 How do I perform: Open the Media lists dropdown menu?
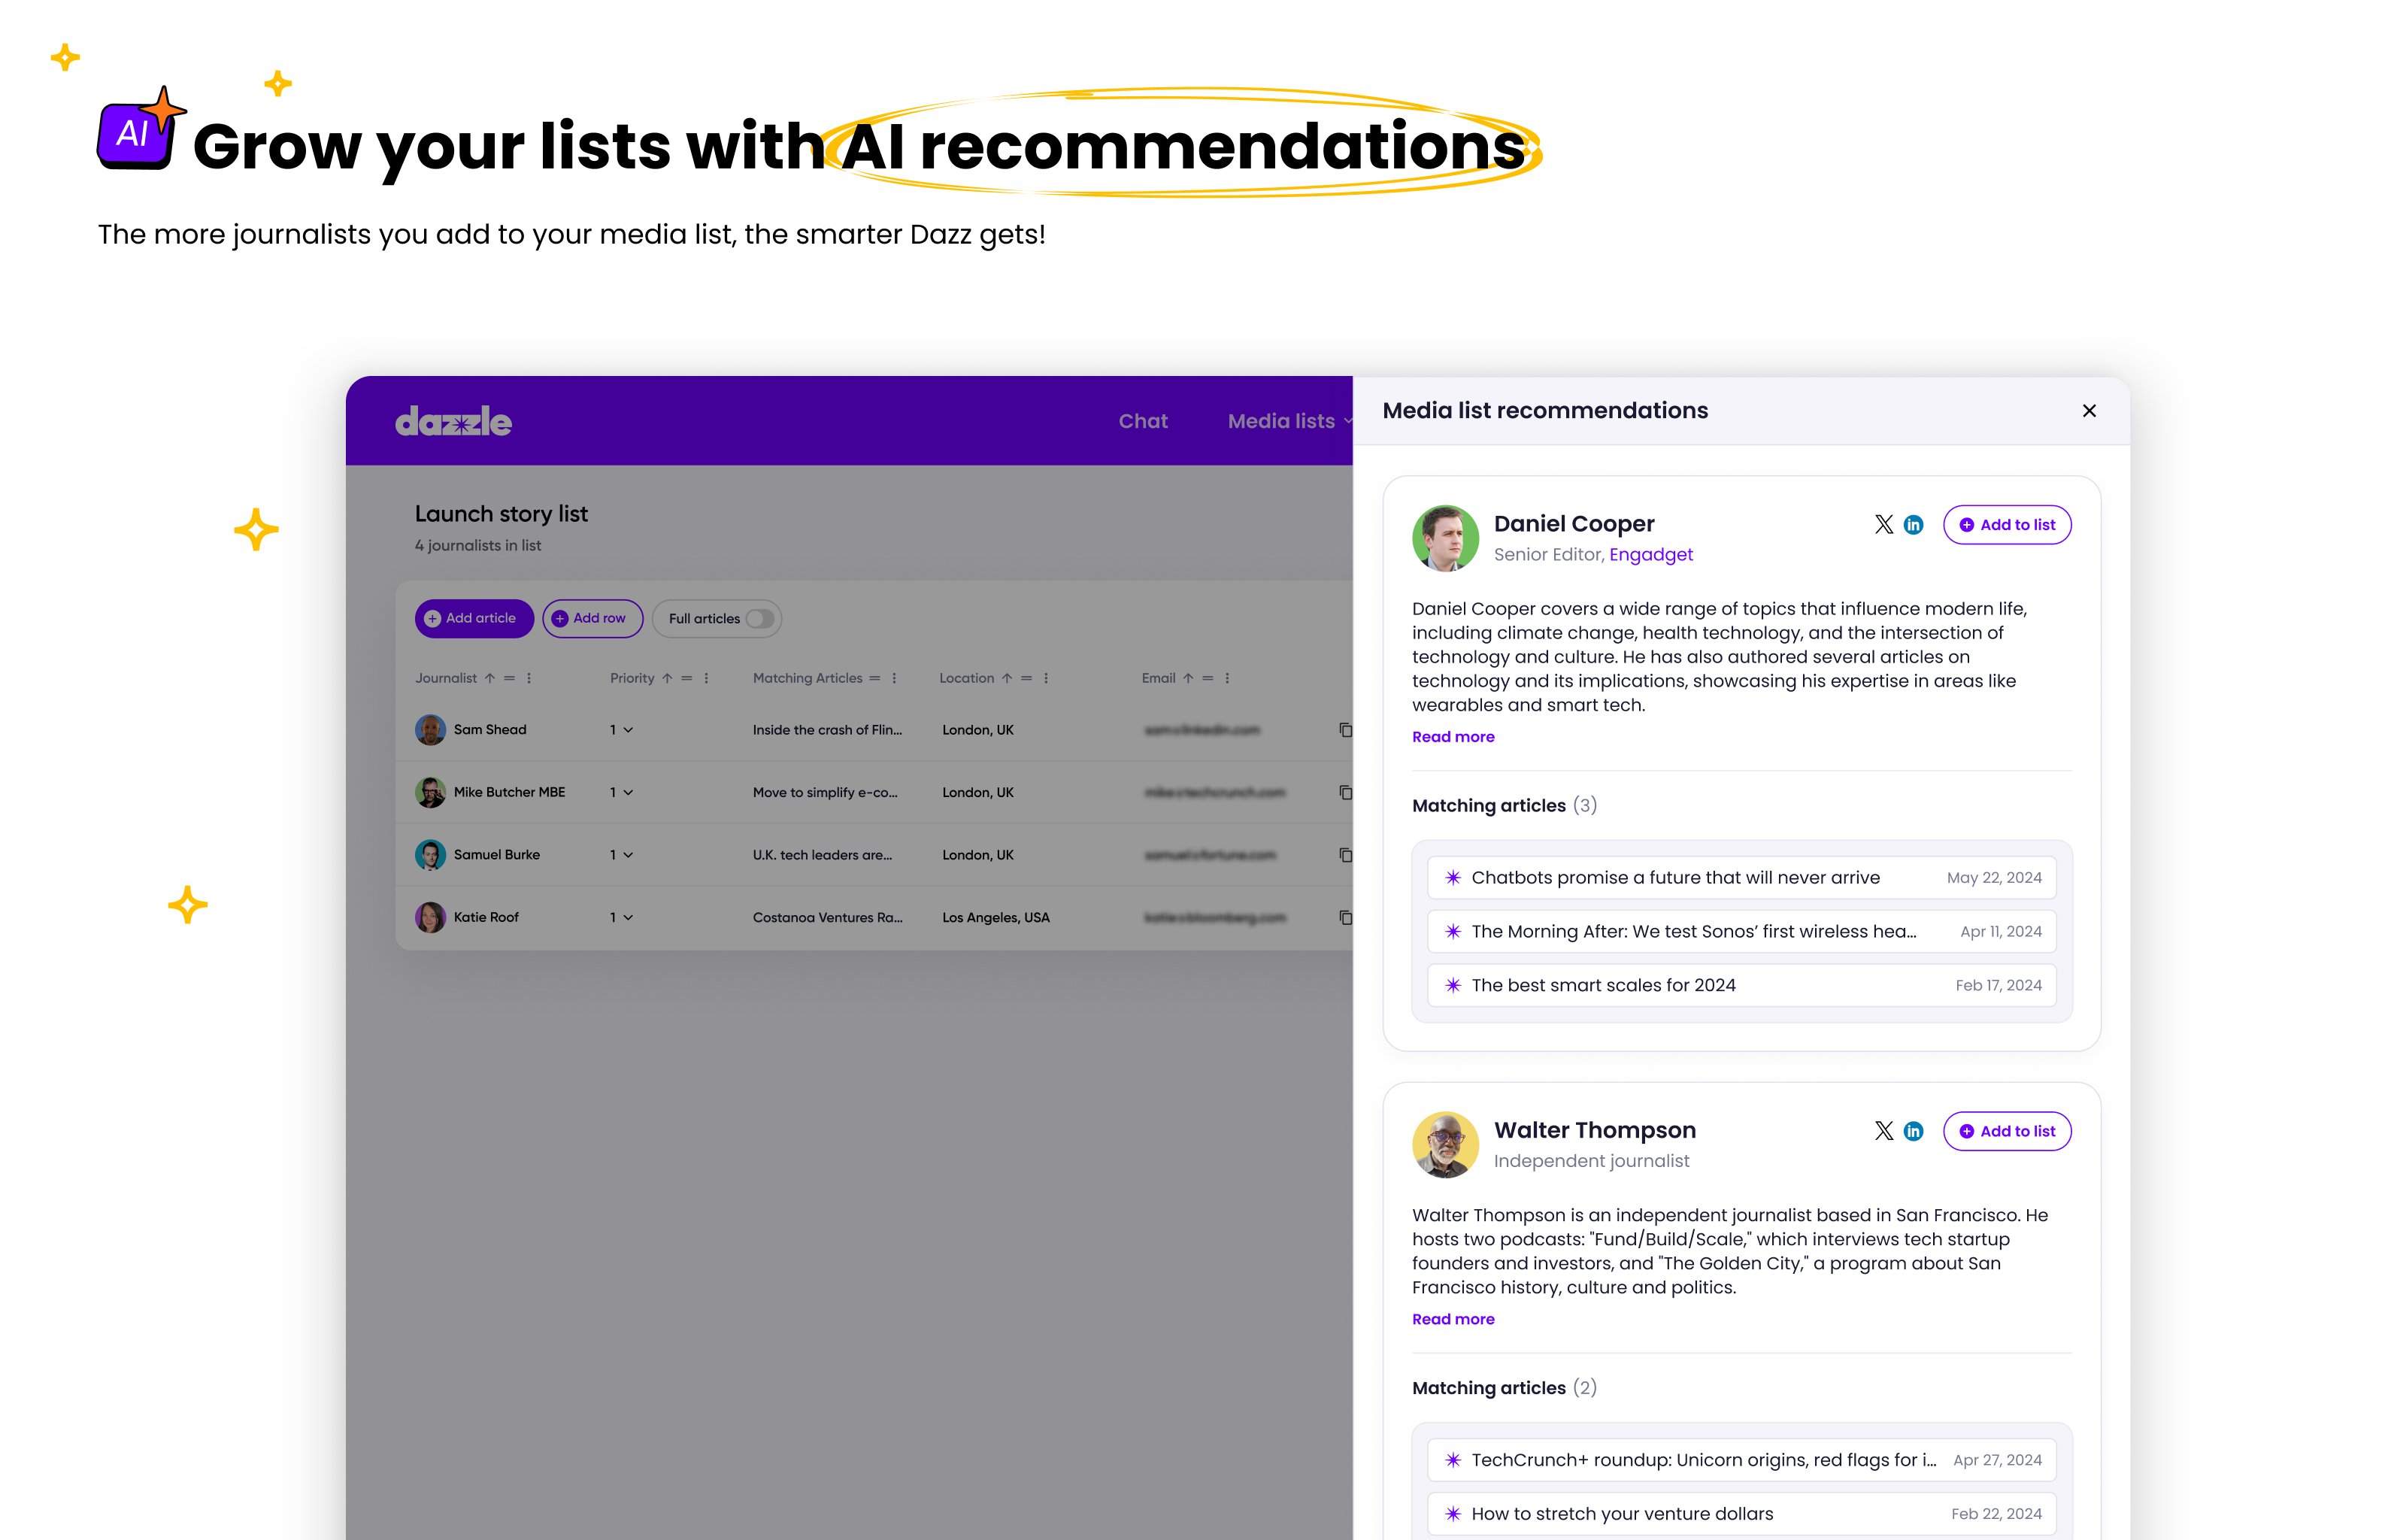coord(1288,421)
